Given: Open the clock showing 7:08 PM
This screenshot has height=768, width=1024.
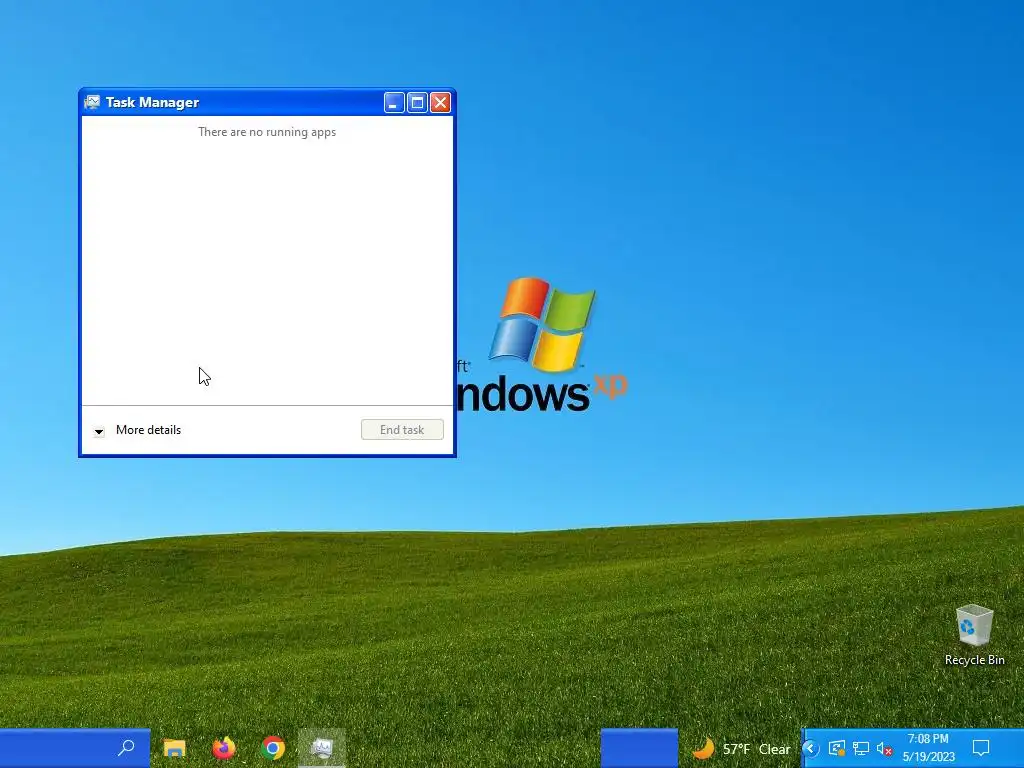Looking at the screenshot, I should [928, 748].
